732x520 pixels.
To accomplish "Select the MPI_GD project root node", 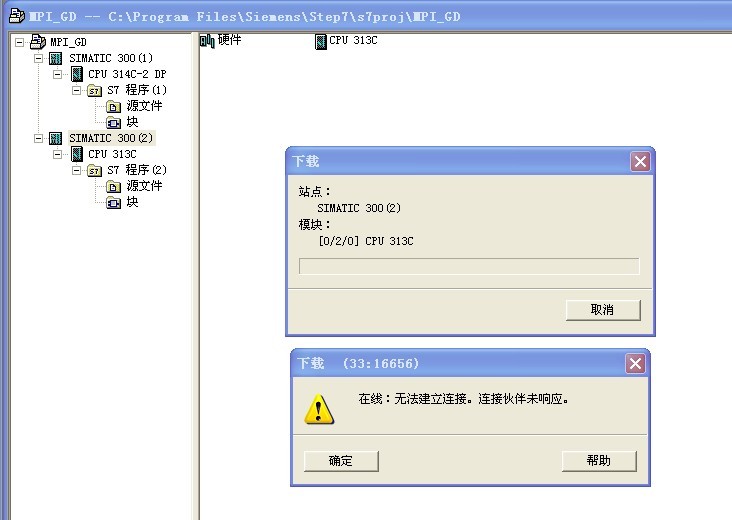I will [x=67, y=42].
